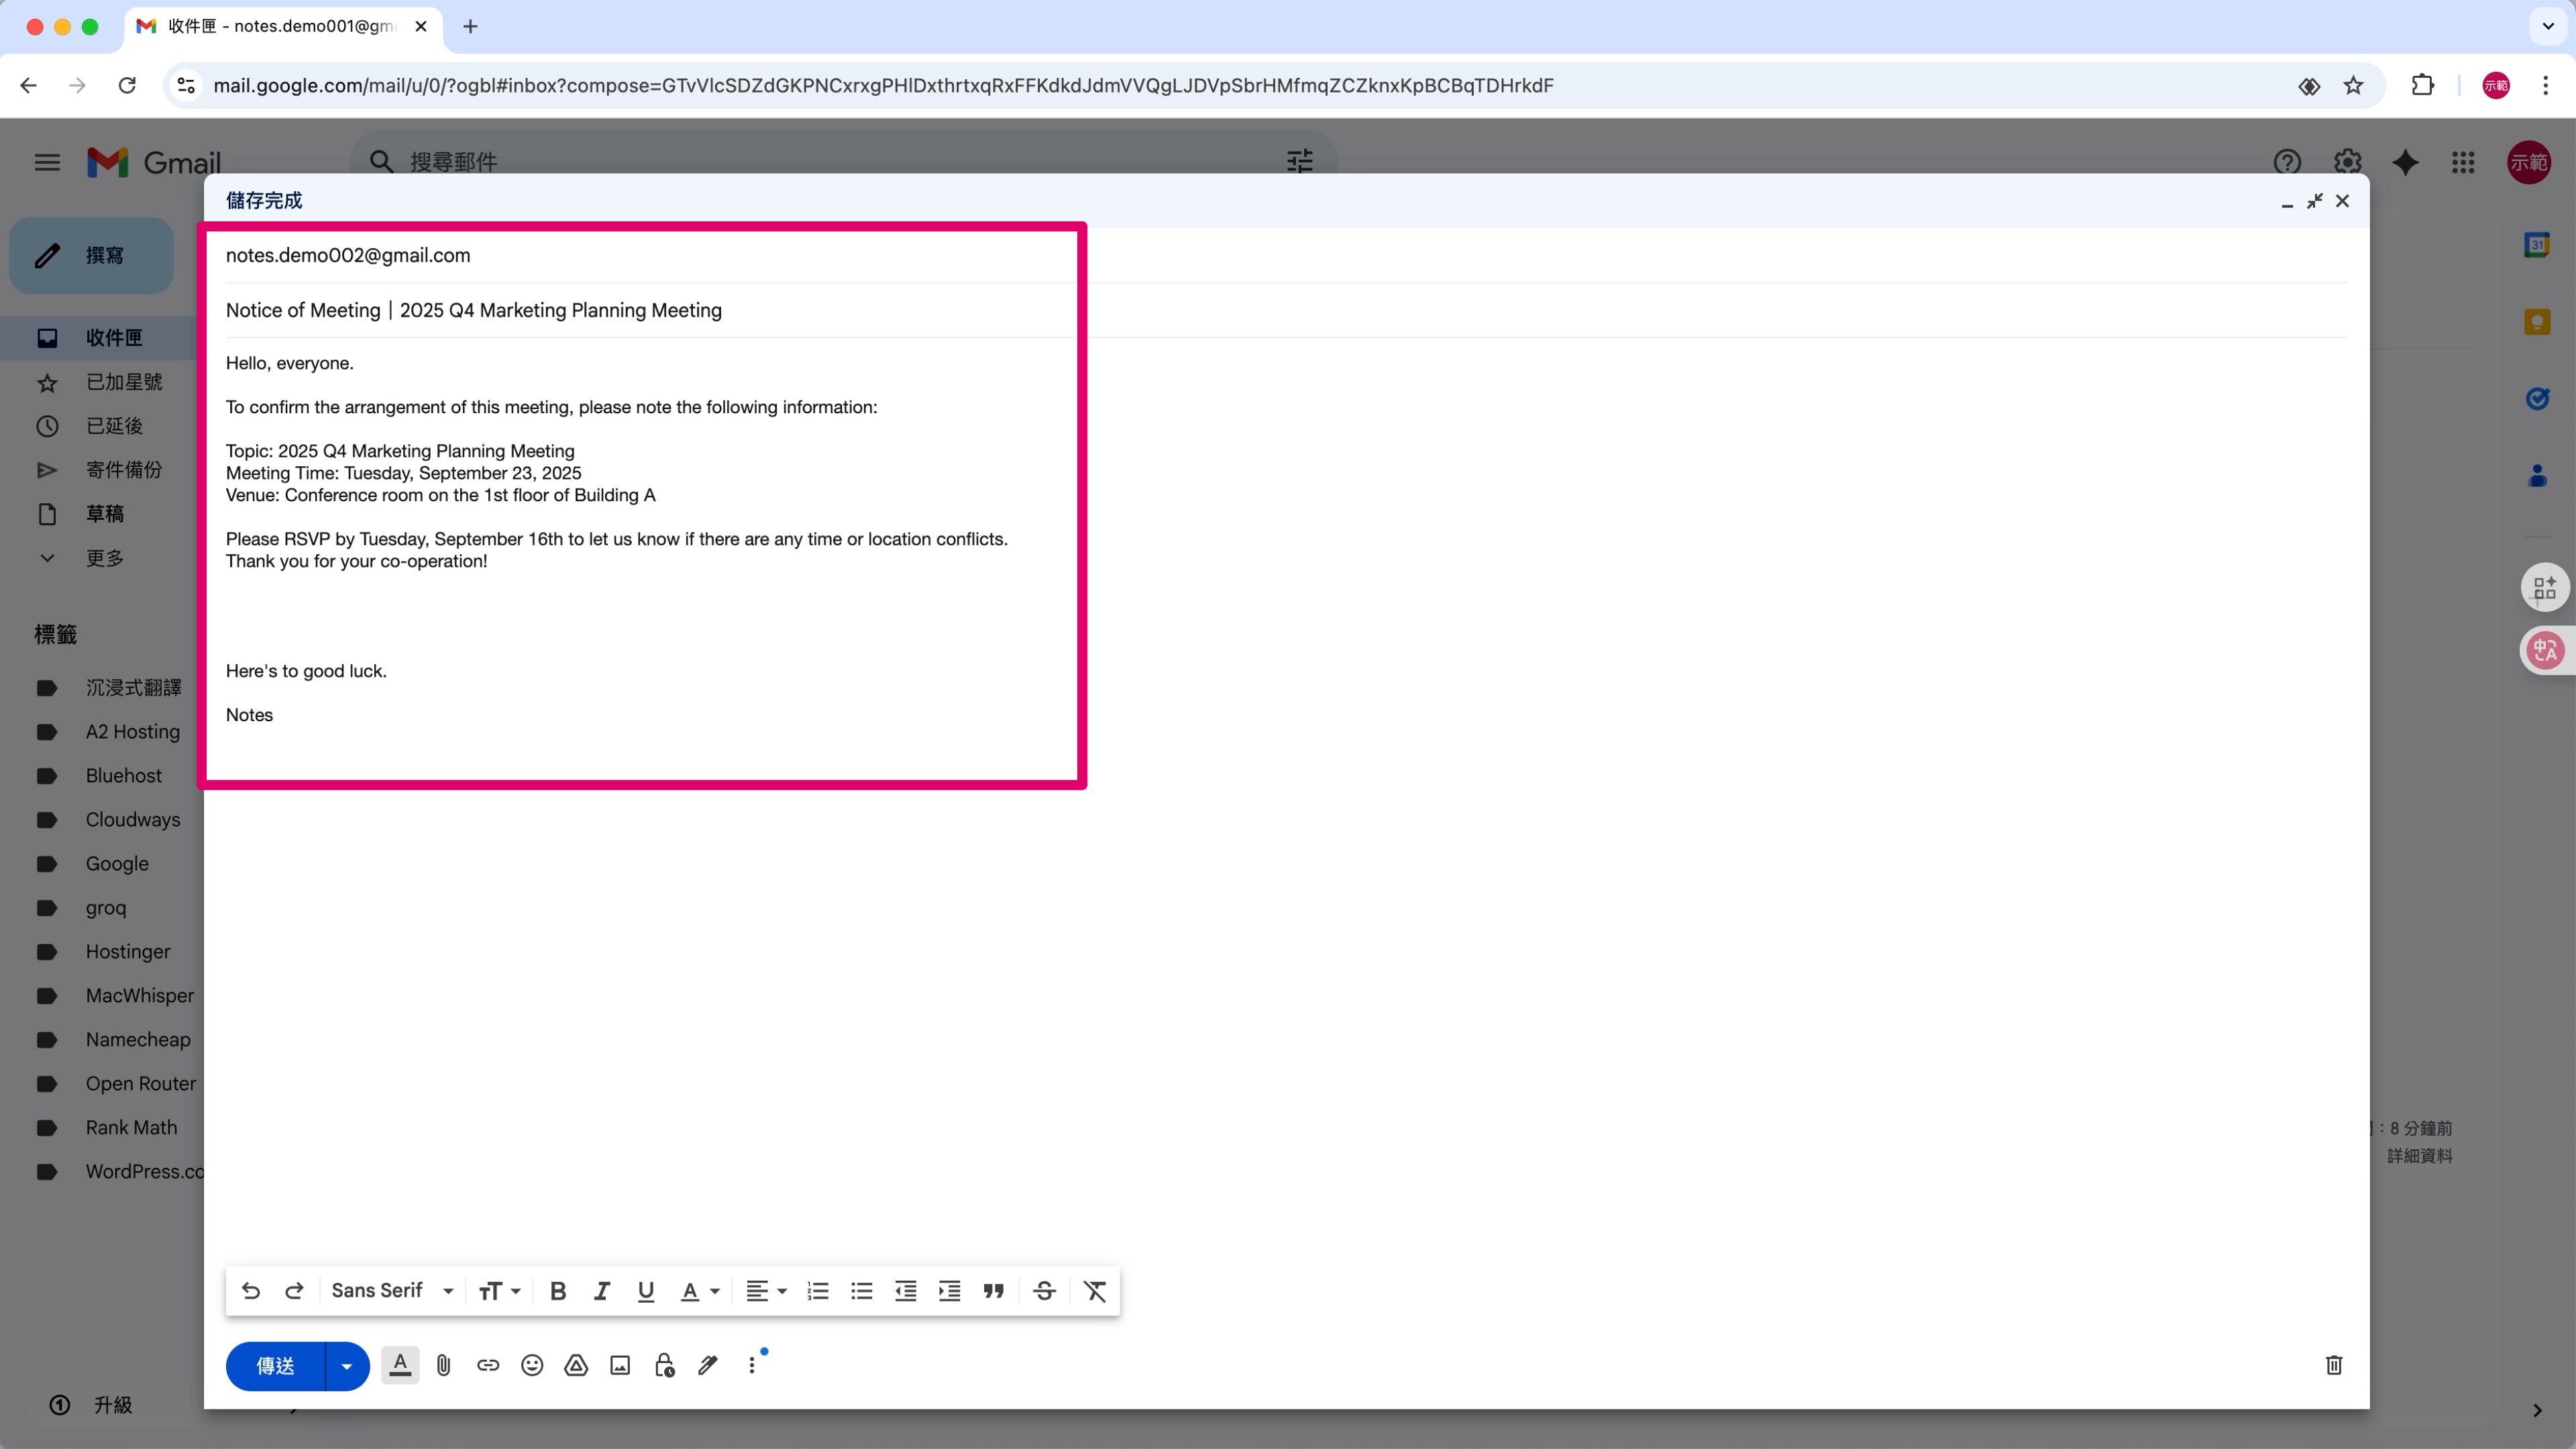Insert a bulleted list

pyautogui.click(x=862, y=1291)
